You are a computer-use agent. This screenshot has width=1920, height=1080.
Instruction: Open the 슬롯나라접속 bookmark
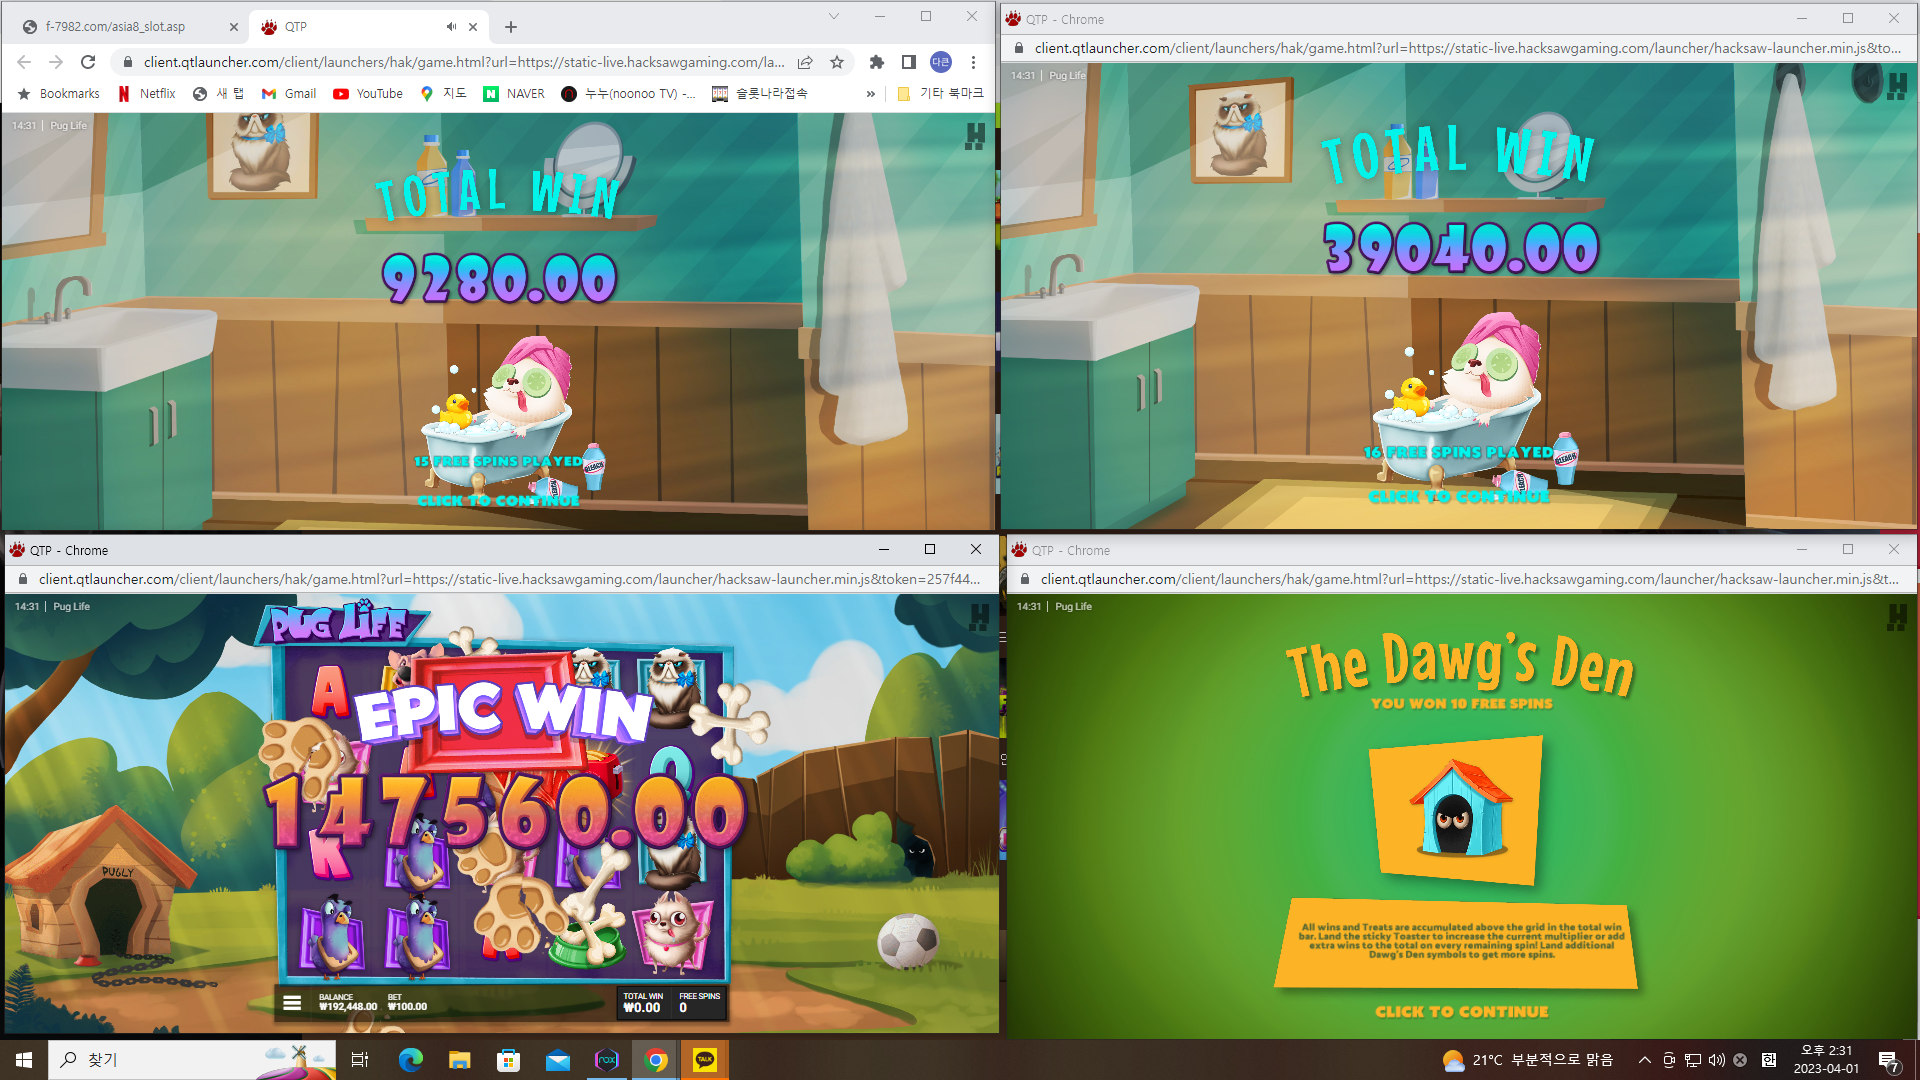760,94
